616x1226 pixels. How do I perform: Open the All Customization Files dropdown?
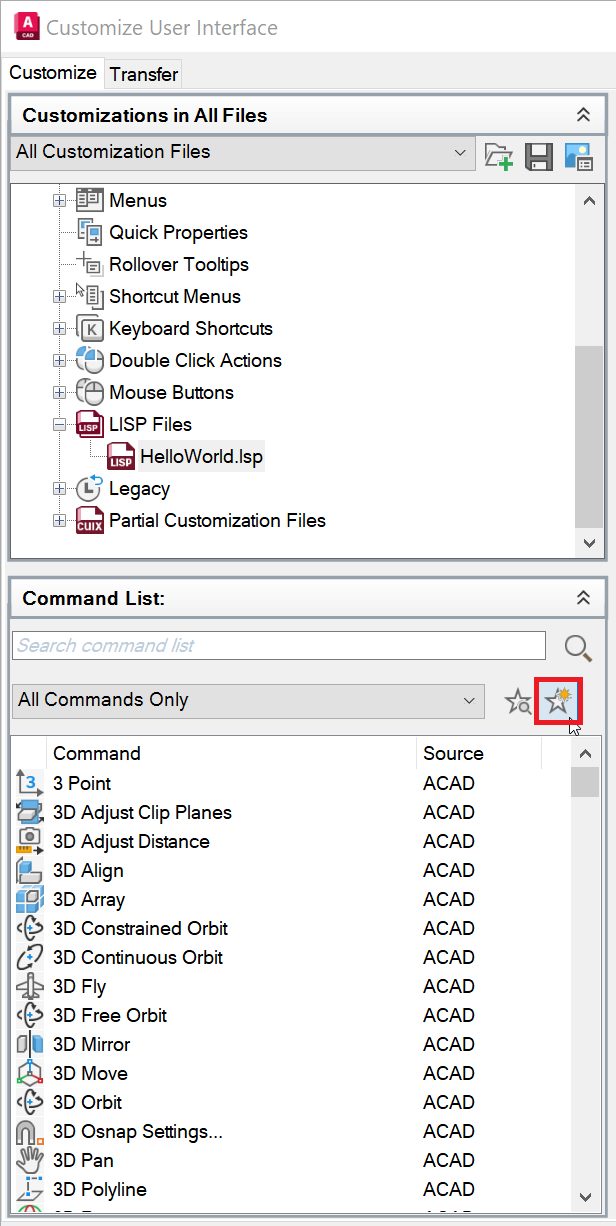pyautogui.click(x=460, y=153)
